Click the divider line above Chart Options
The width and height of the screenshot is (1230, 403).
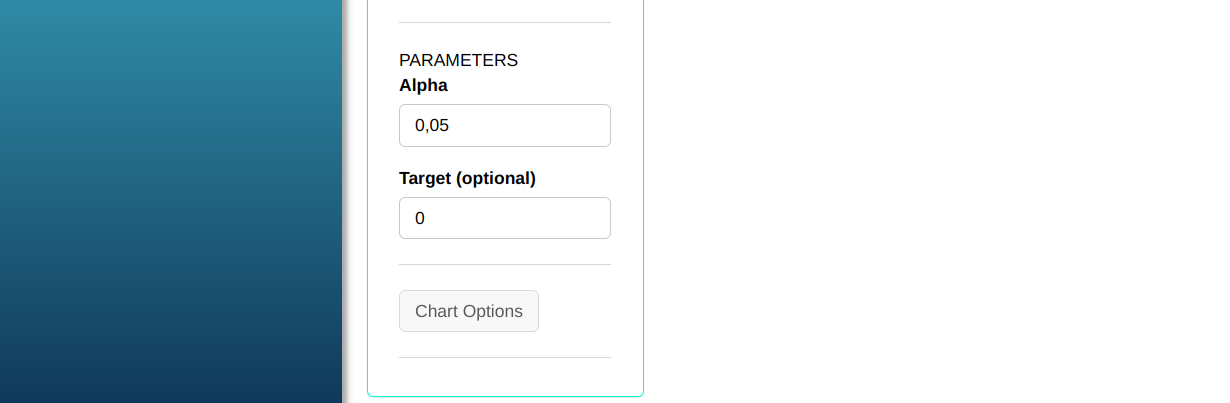(x=504, y=264)
